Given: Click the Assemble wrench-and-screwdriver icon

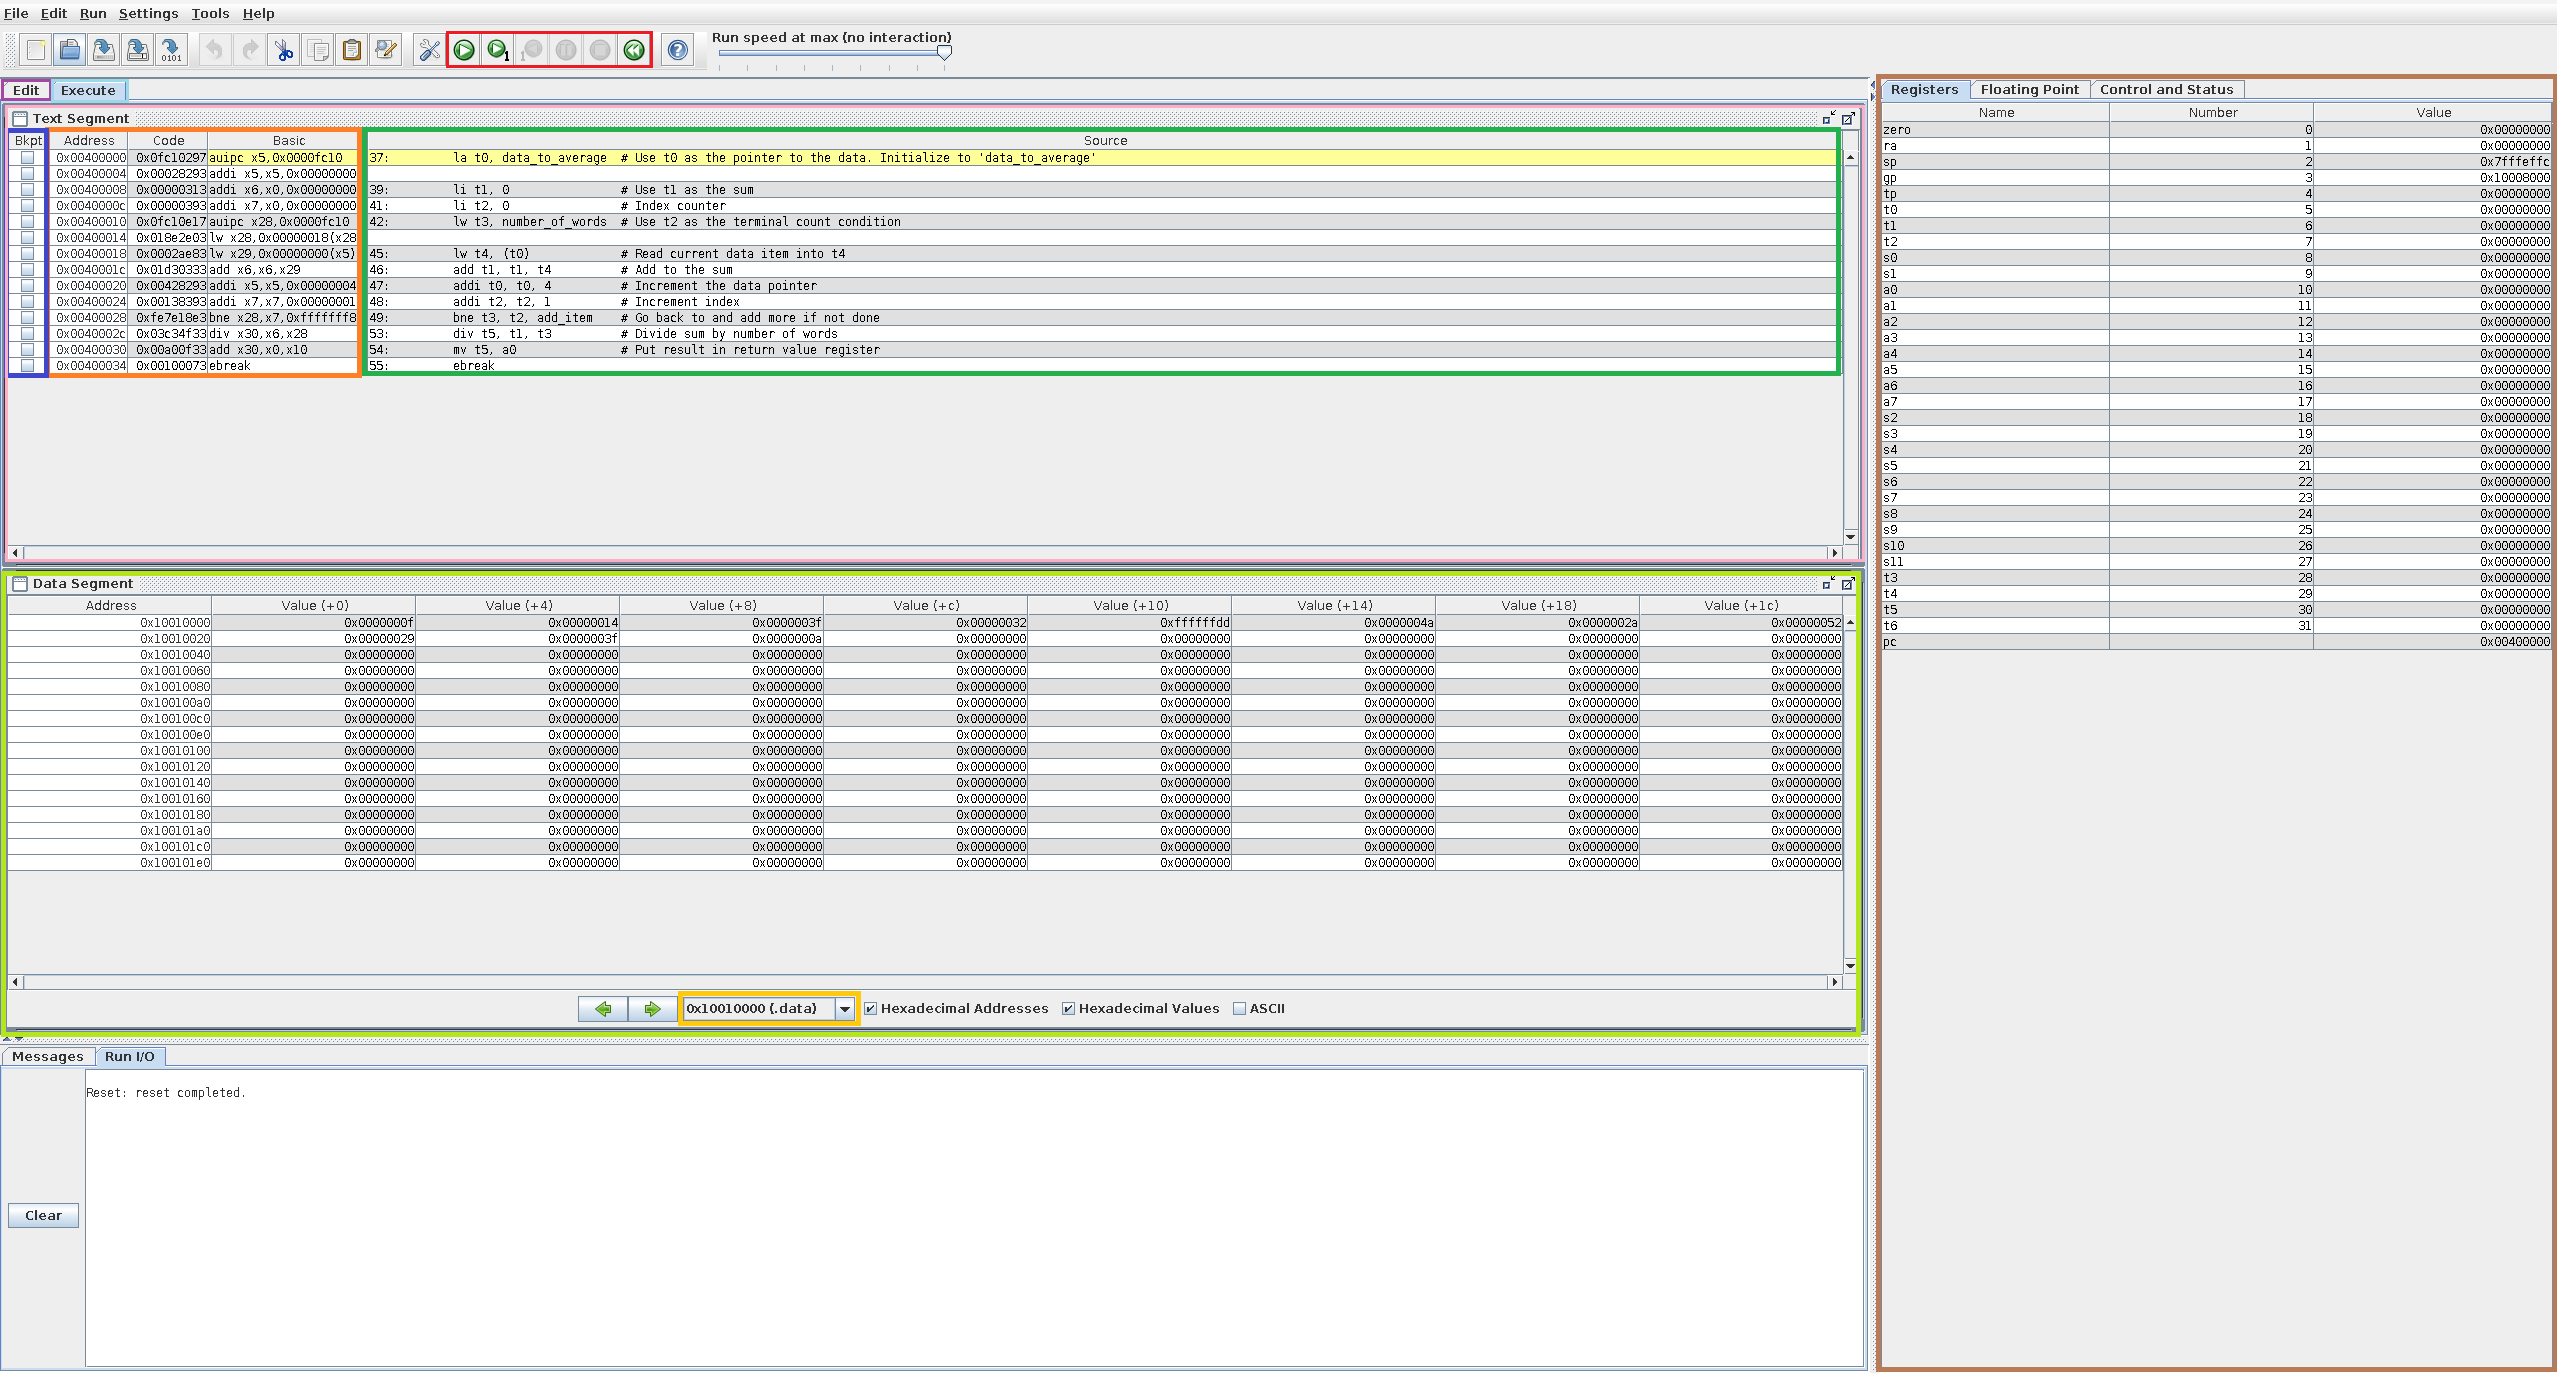Looking at the screenshot, I should (x=430, y=50).
